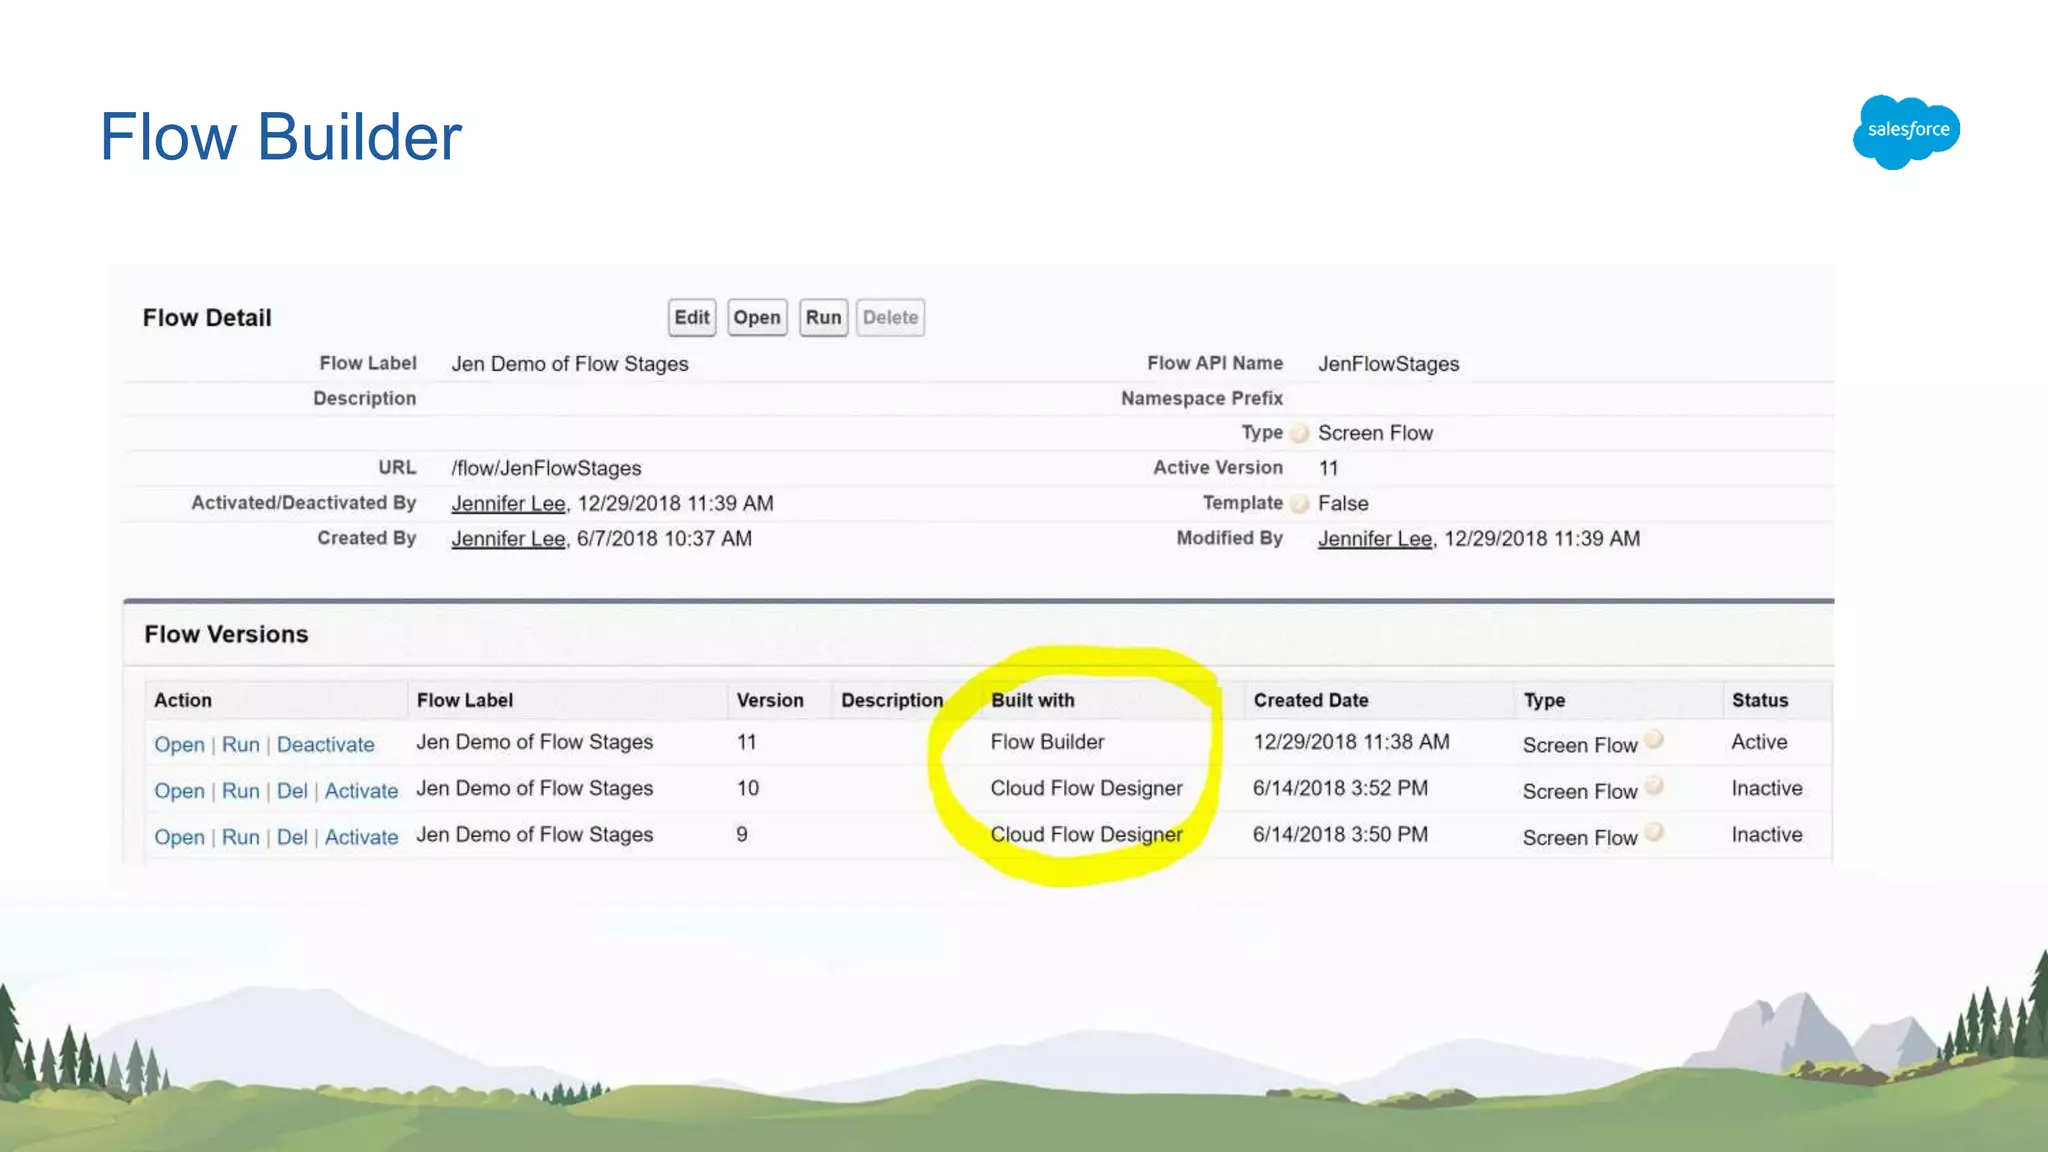Open Jennifer Lee link in Created By
This screenshot has height=1152, width=2048.
508,539
